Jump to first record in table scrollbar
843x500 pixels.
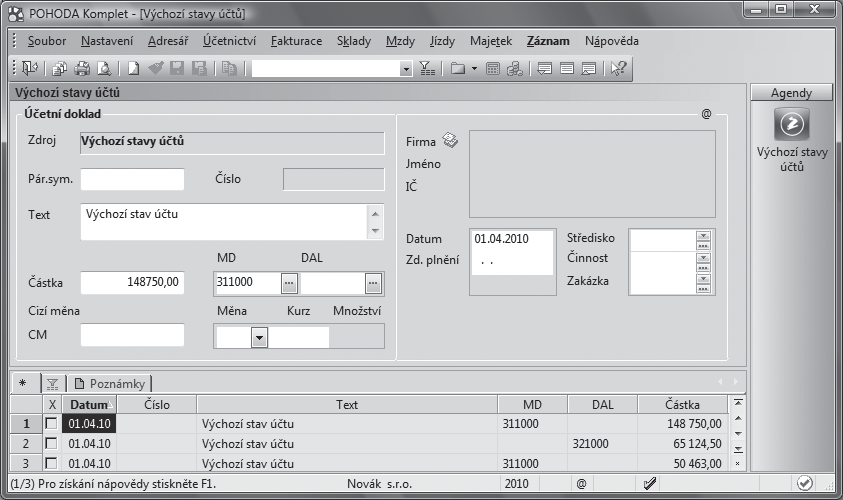point(738,403)
